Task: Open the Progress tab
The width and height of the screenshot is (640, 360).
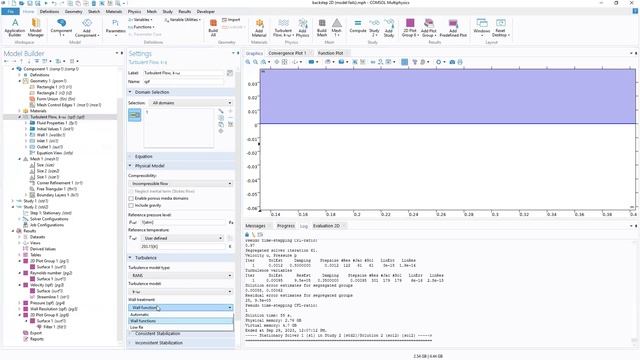Action: coord(286,226)
